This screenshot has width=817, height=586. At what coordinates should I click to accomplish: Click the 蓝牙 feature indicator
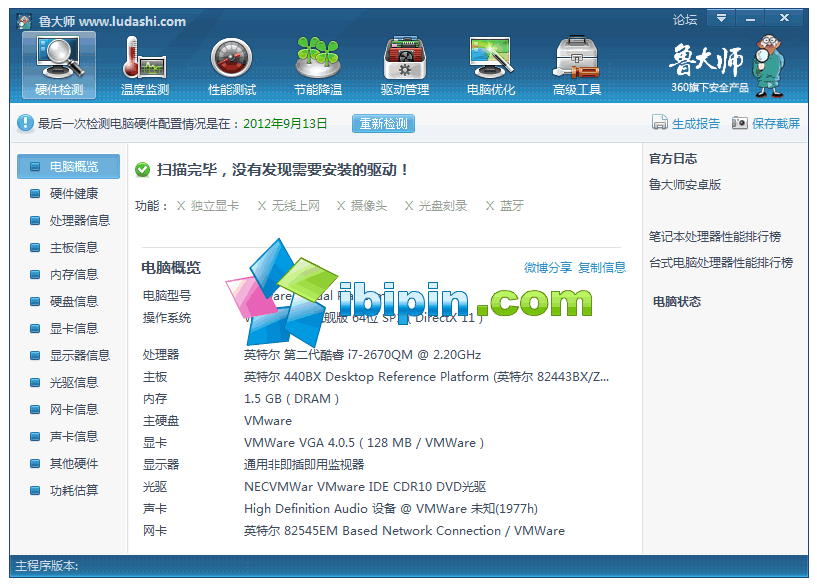point(504,206)
